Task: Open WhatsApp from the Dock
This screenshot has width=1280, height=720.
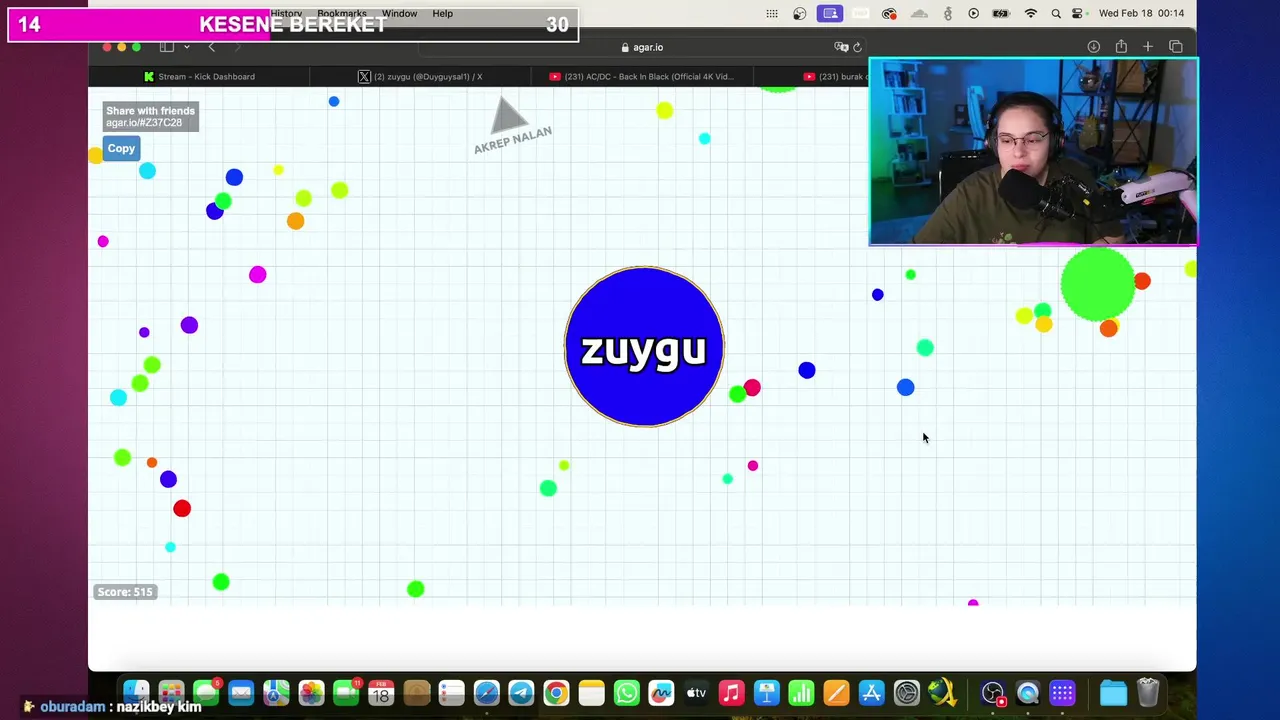Action: (626, 692)
